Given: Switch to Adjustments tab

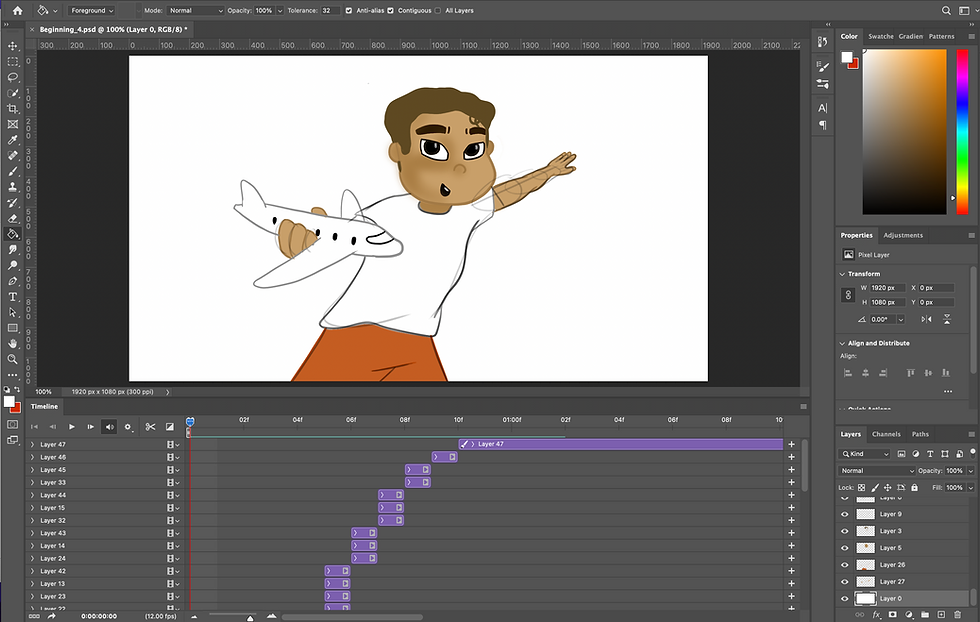Looking at the screenshot, I should pyautogui.click(x=902, y=236).
